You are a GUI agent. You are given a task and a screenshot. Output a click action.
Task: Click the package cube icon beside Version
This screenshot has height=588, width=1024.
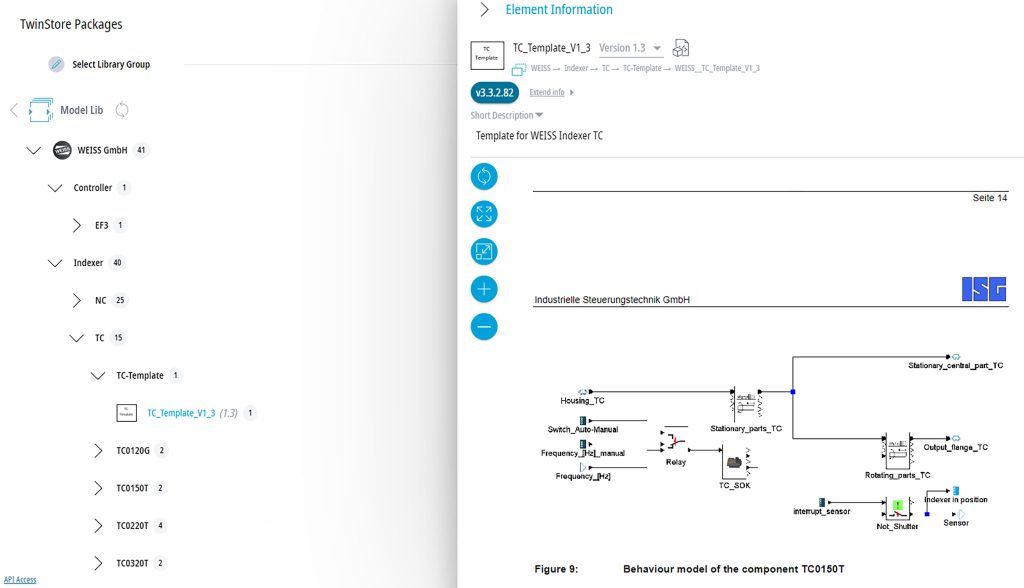(x=681, y=48)
